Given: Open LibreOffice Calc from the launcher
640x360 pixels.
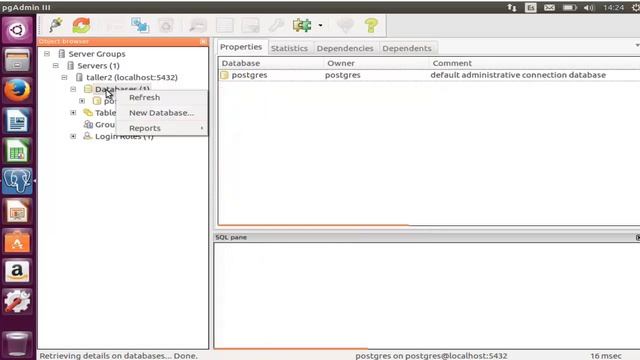Looking at the screenshot, I should pos(17,151).
